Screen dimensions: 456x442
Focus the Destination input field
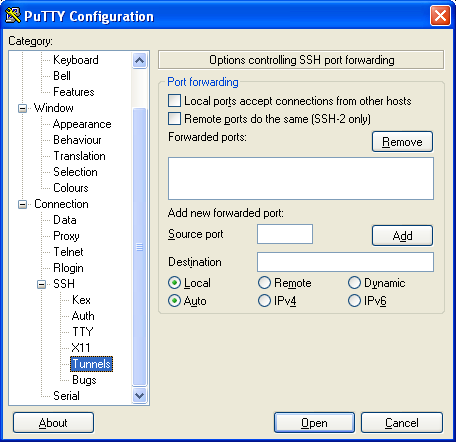pyautogui.click(x=345, y=262)
